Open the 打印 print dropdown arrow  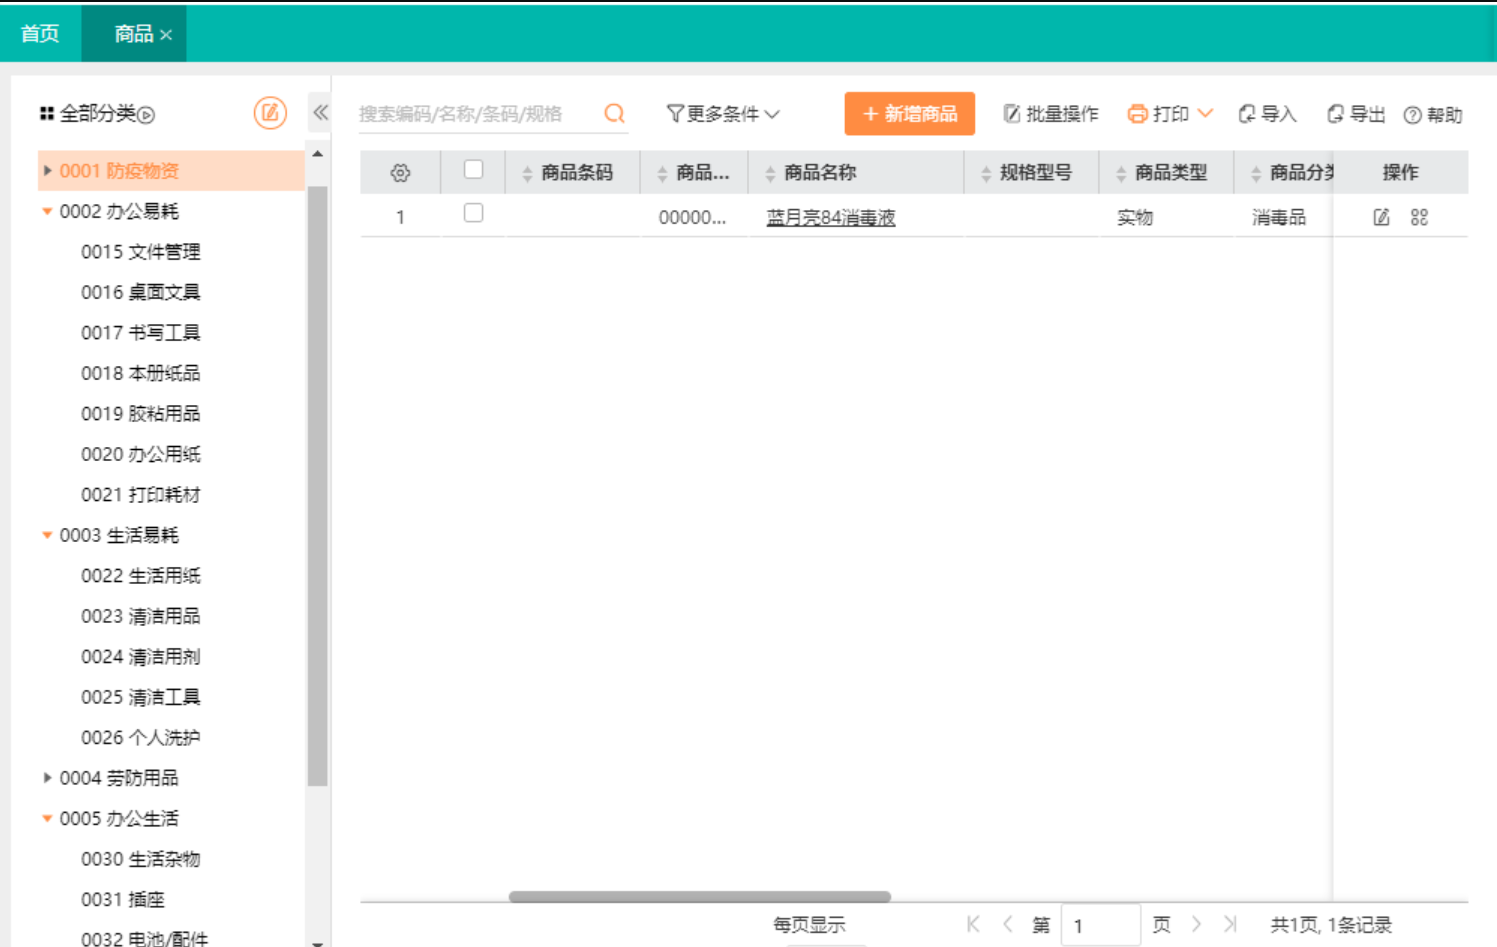pyautogui.click(x=1205, y=113)
